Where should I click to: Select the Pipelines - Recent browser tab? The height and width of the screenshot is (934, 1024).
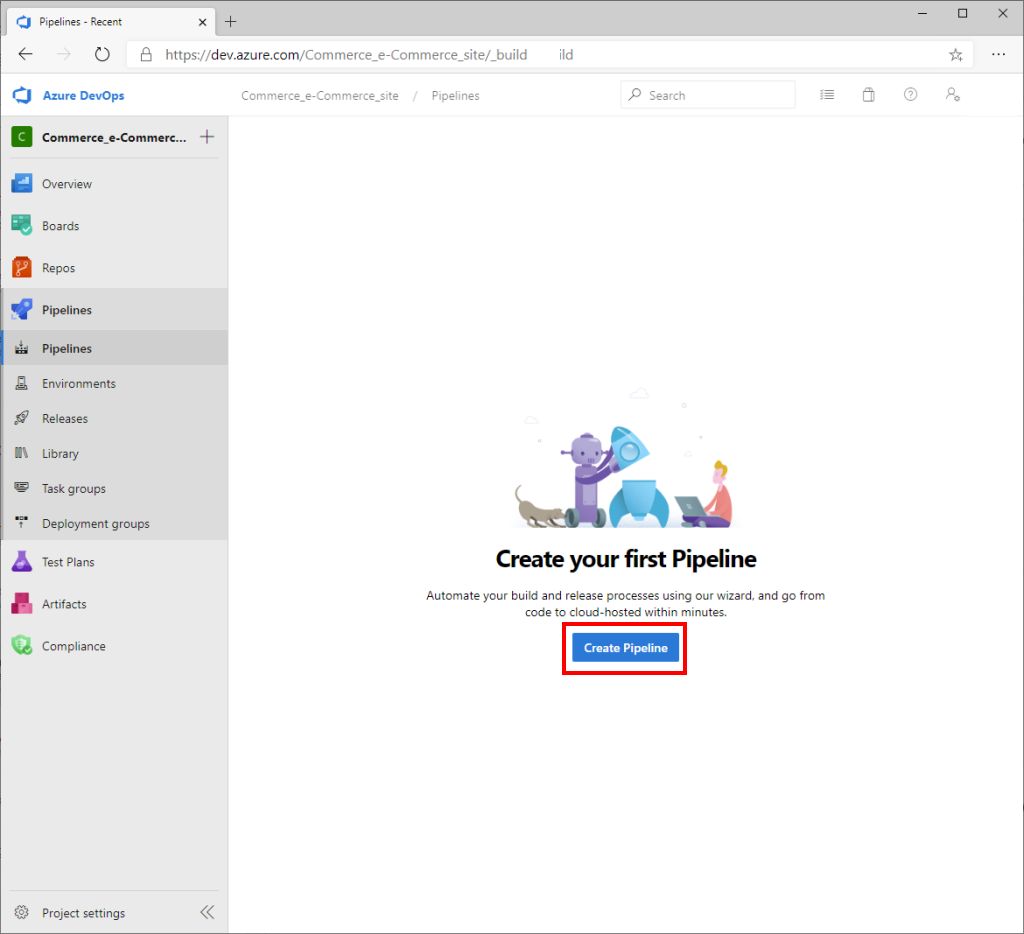110,20
